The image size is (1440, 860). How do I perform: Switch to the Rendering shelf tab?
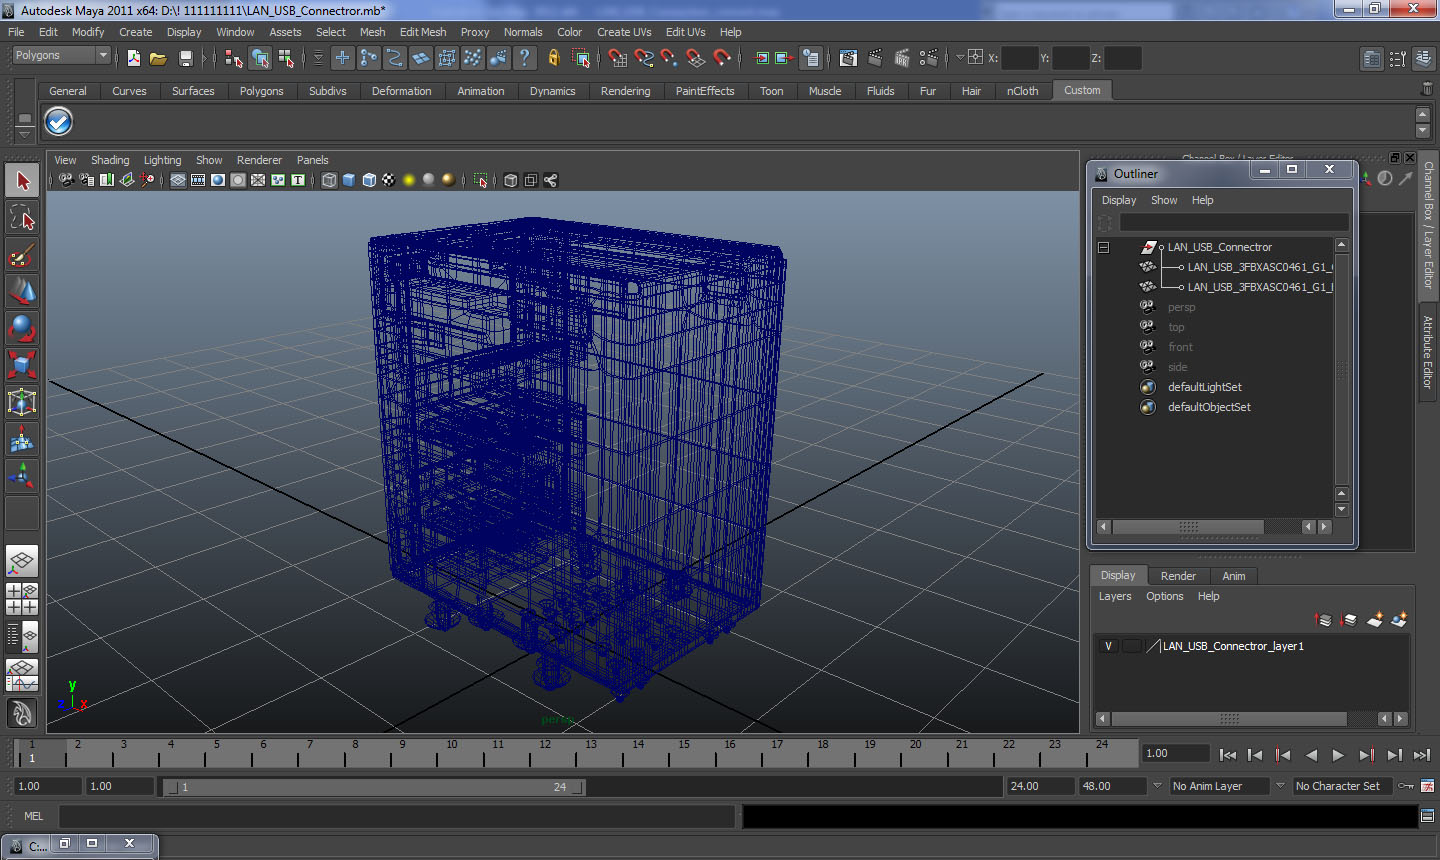pos(625,91)
